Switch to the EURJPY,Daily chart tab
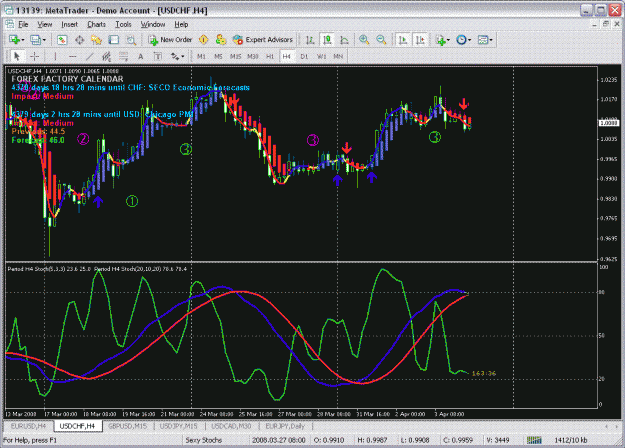Screen dimensions: 625x448 (285, 426)
